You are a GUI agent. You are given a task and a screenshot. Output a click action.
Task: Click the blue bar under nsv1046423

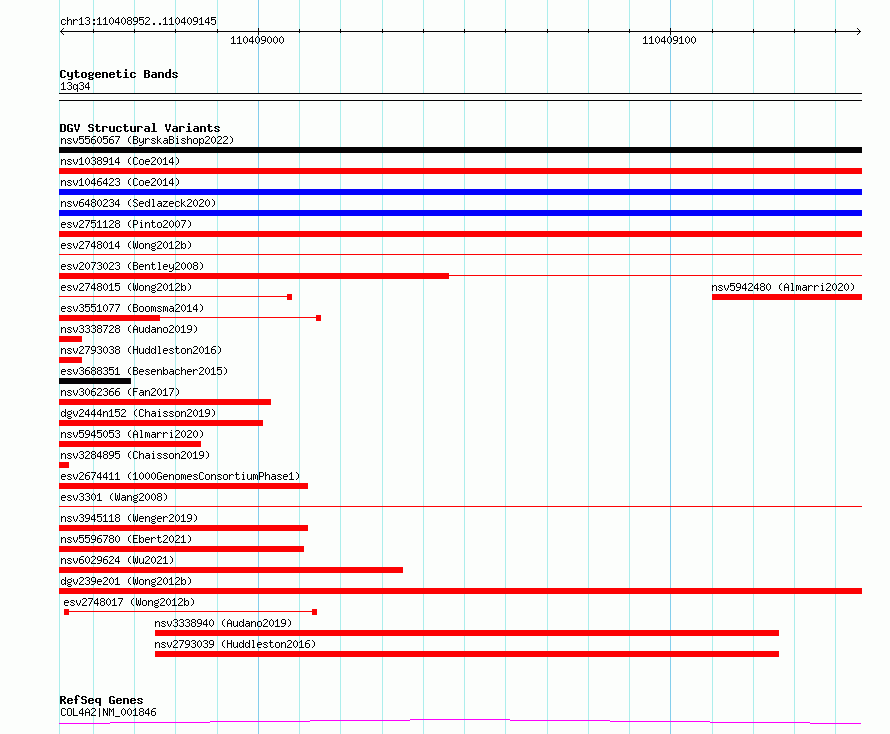pos(460,192)
